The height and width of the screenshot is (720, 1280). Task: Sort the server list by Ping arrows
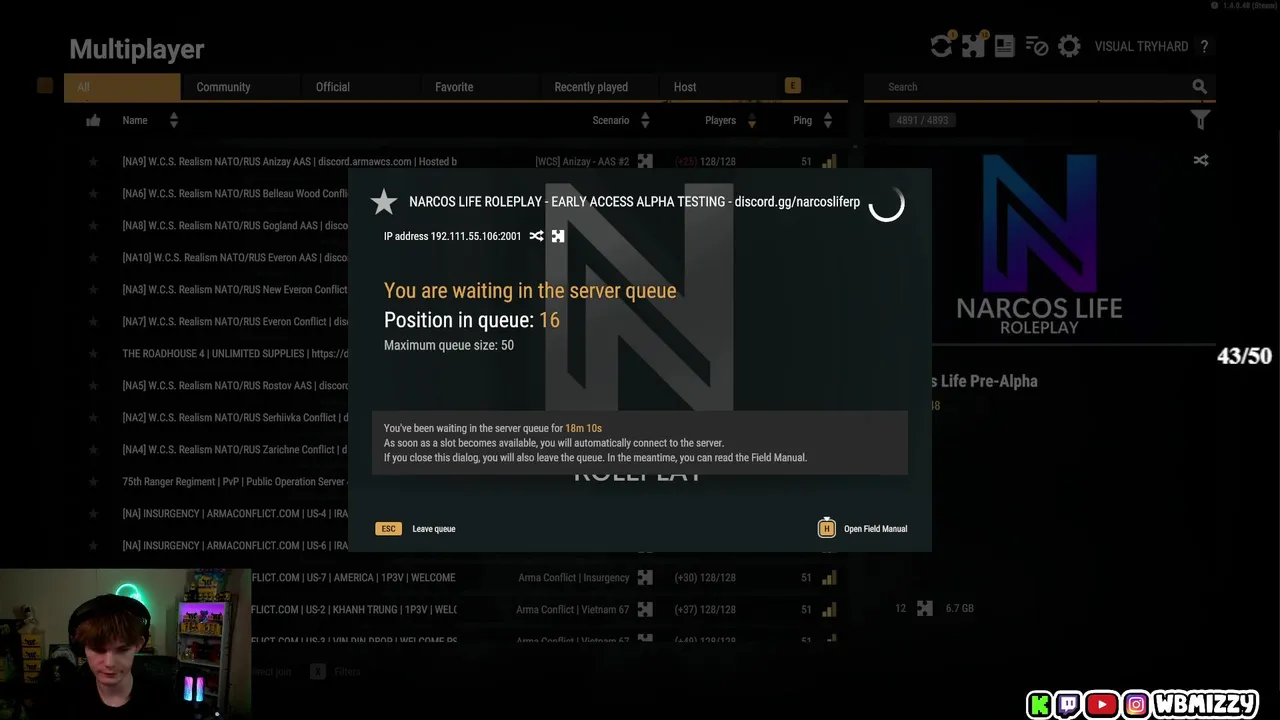[x=828, y=120]
